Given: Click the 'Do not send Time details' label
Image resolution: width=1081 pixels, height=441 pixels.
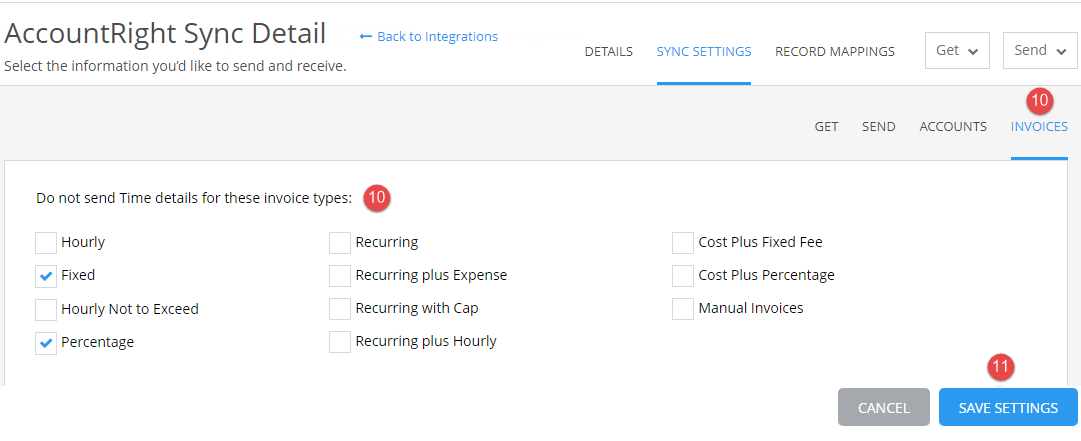Looking at the screenshot, I should tap(194, 198).
